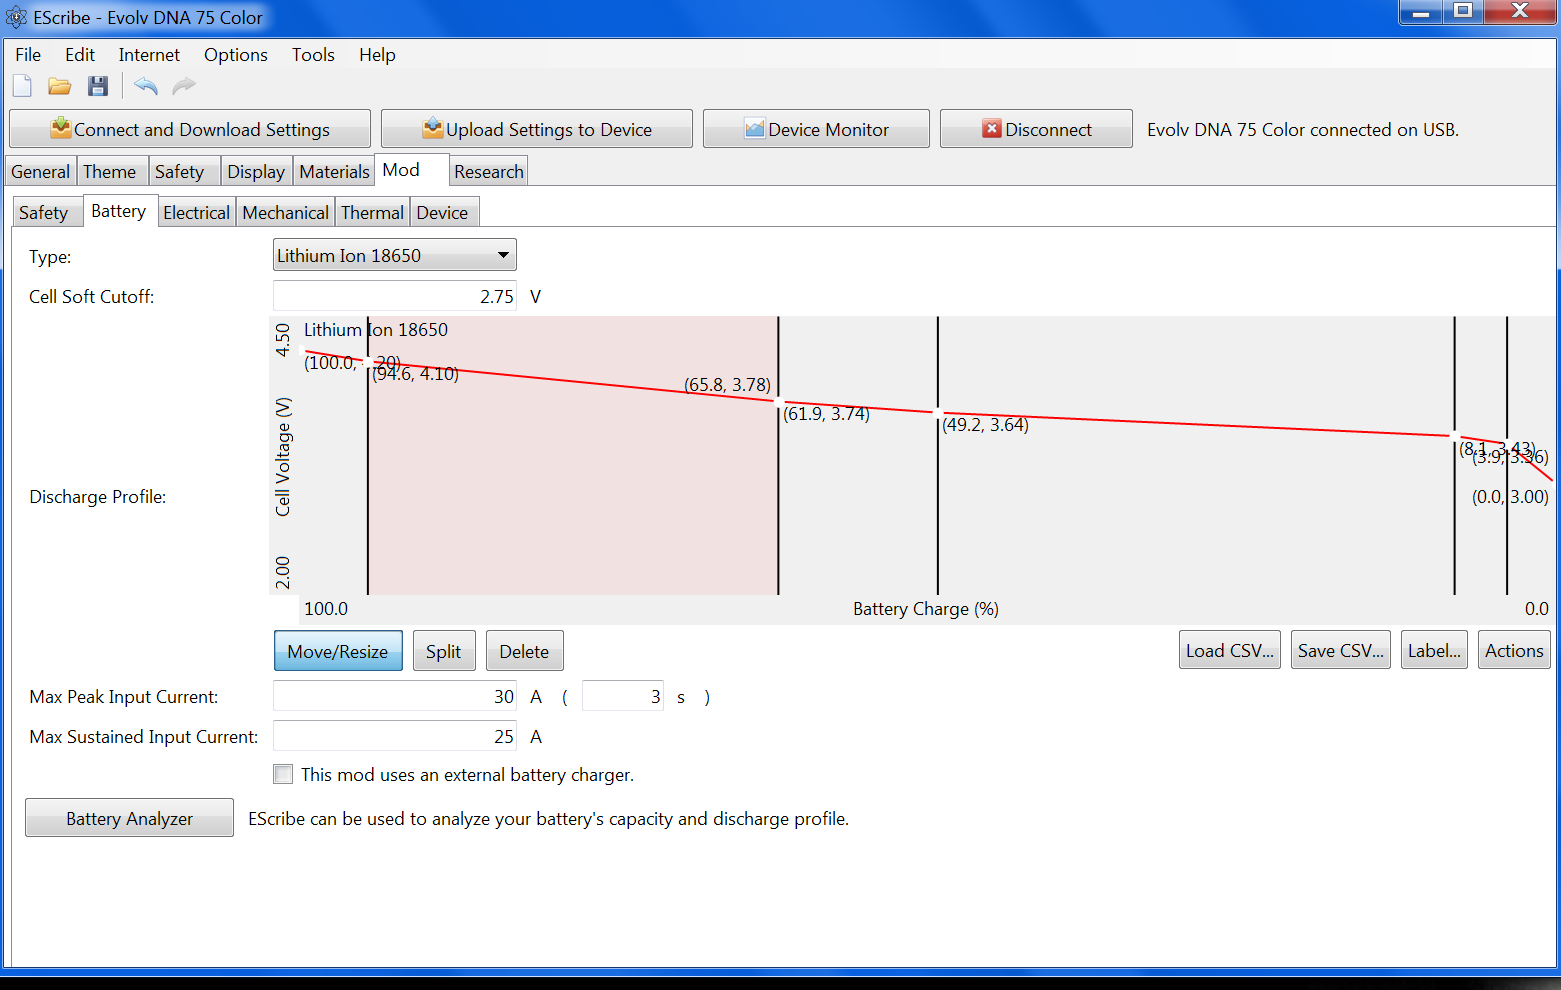Click the Redo arrow icon
The height and width of the screenshot is (990, 1561).
click(x=184, y=86)
